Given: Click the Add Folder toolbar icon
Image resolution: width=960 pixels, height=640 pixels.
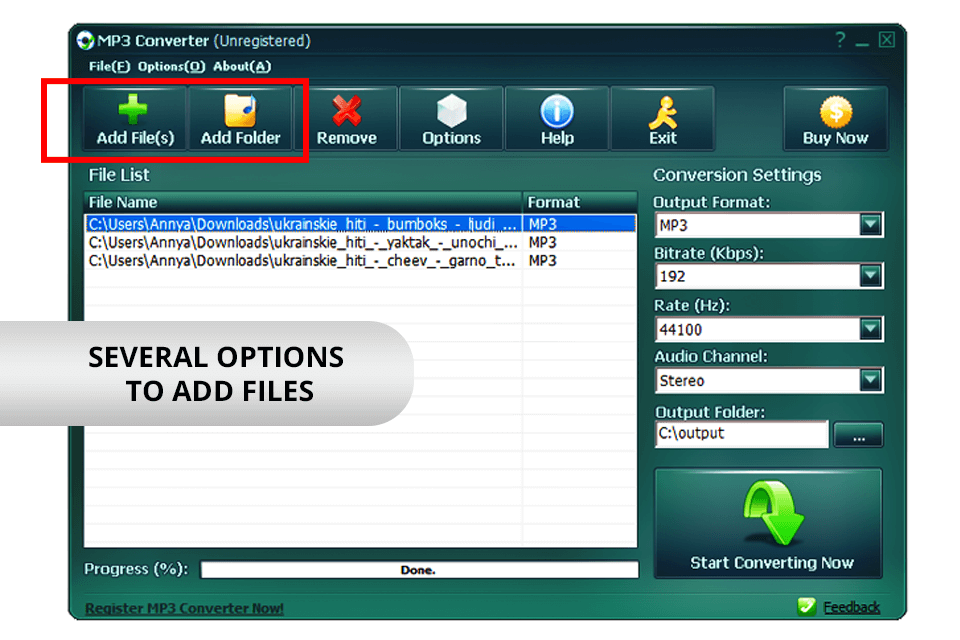Looking at the screenshot, I should pos(240,110).
